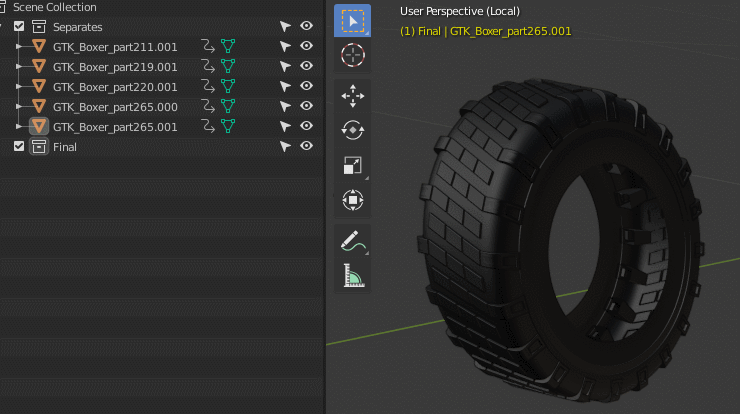Select GTK_Boxer_part219.001 name in outliner
This screenshot has width=740, height=414.
(115, 67)
